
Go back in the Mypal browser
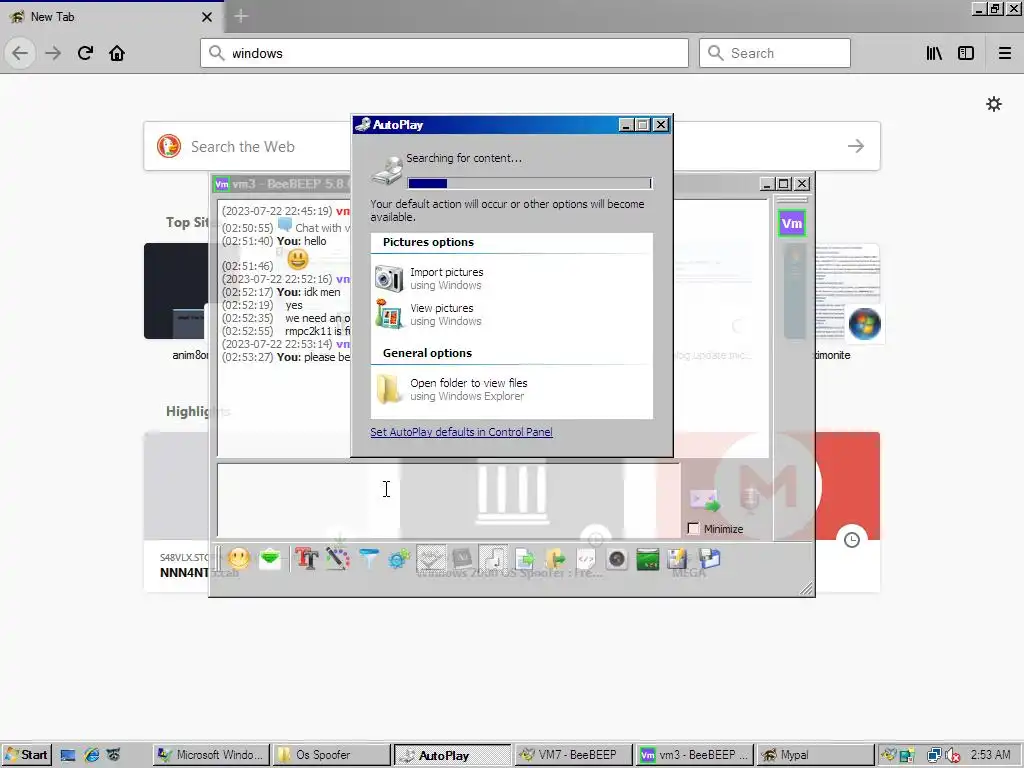pyautogui.click(x=20, y=53)
